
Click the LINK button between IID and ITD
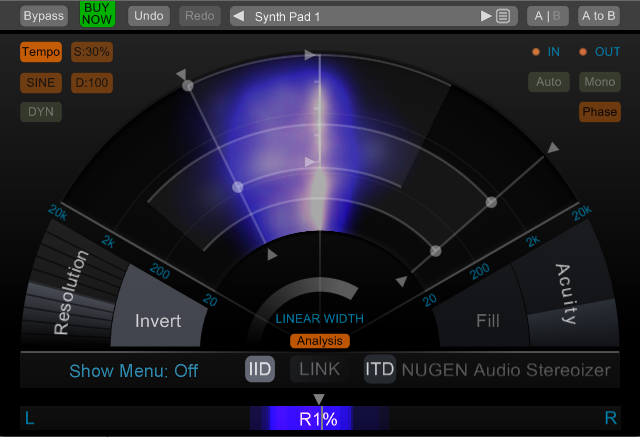click(319, 369)
